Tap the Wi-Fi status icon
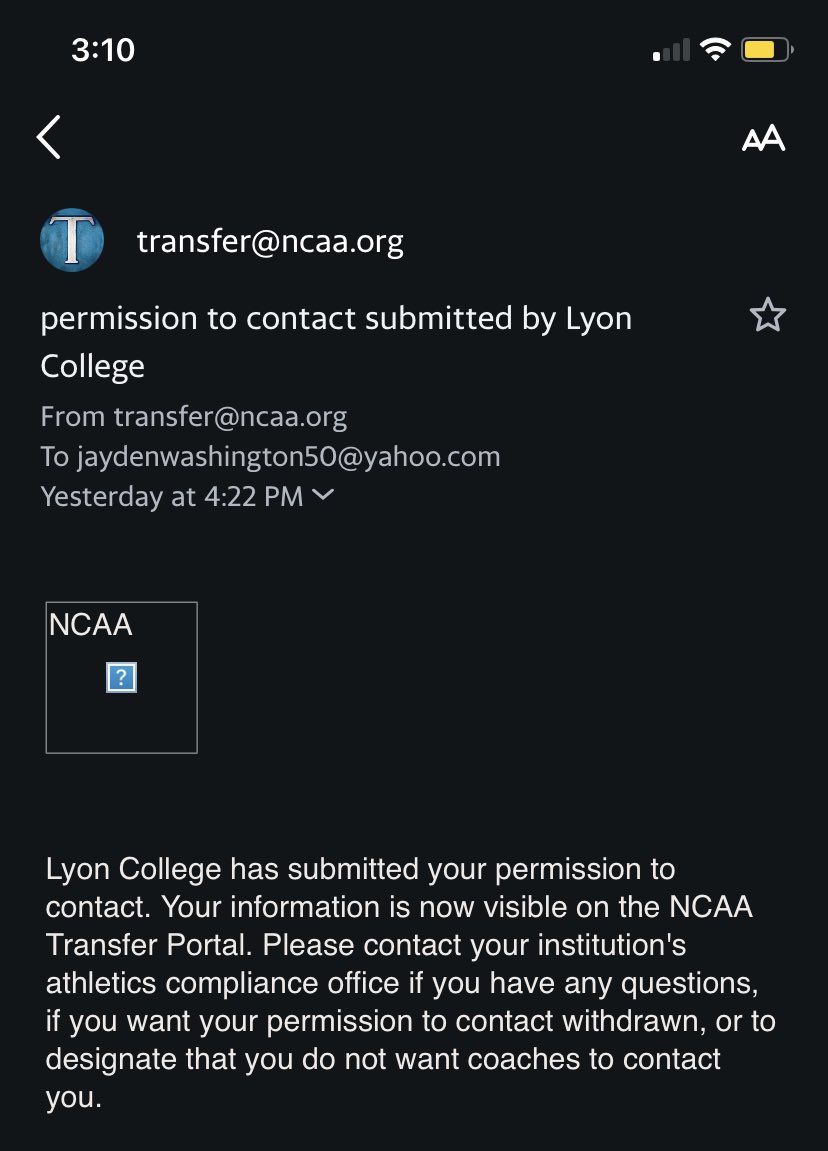Viewport: 828px width, 1151px height. pyautogui.click(x=714, y=50)
